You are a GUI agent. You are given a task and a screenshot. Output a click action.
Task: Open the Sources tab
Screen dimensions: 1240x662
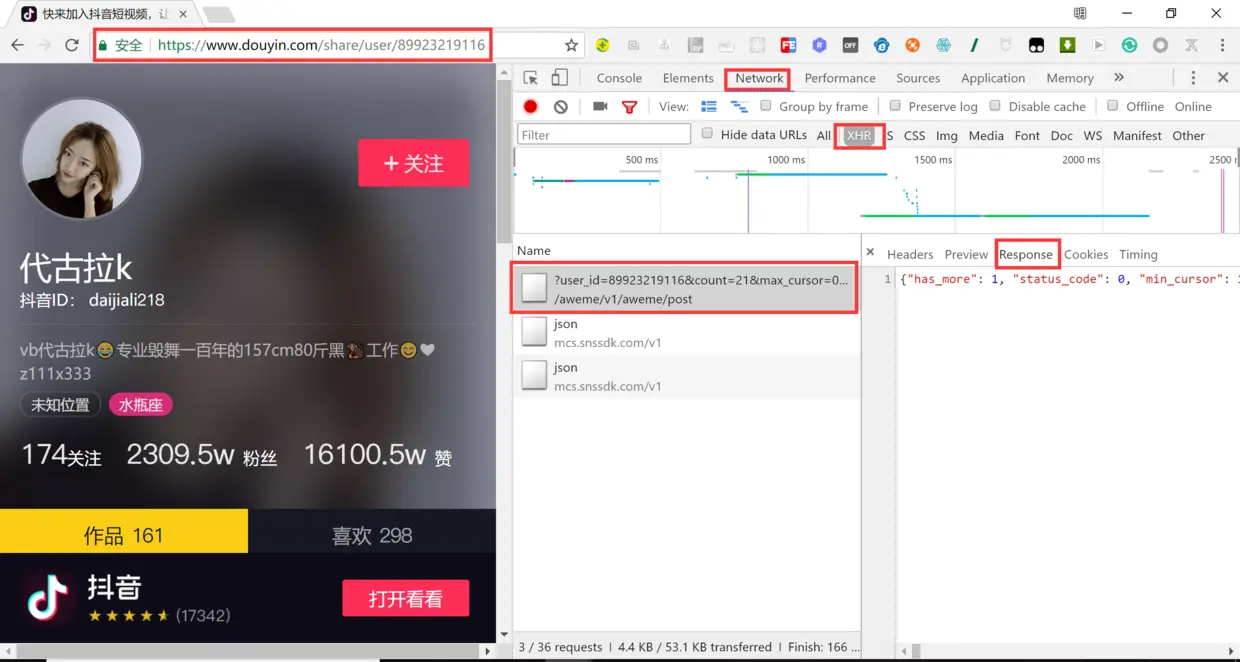[918, 78]
